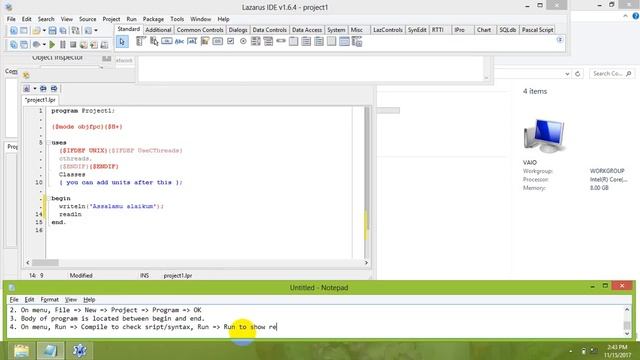
Task: Click the Explorer help question mark icon
Action: tap(636, 16)
